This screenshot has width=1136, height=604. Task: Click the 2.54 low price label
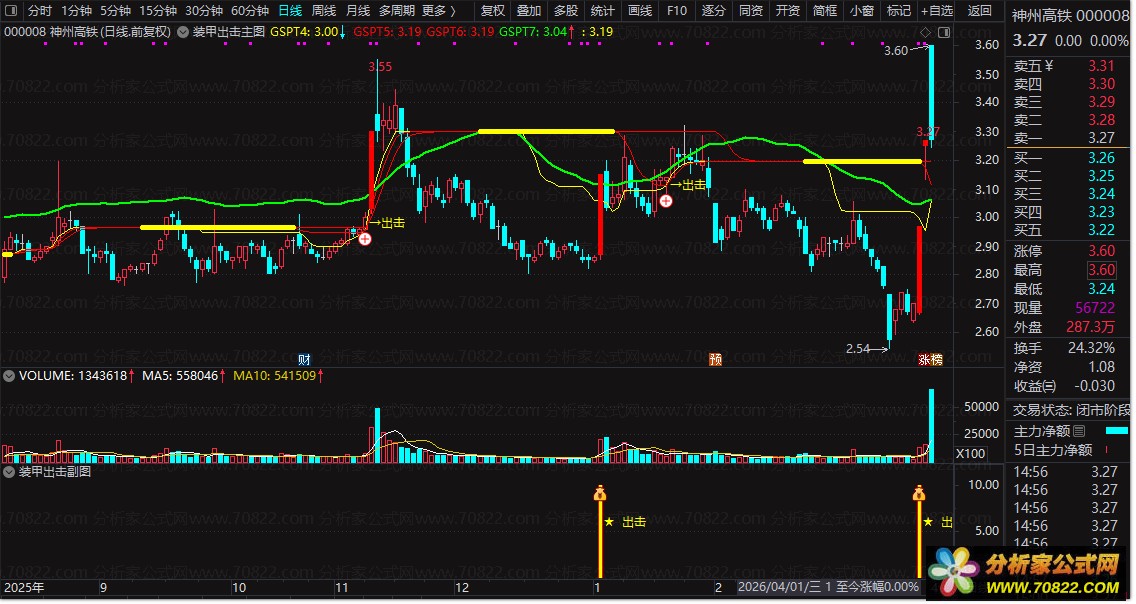click(x=858, y=348)
